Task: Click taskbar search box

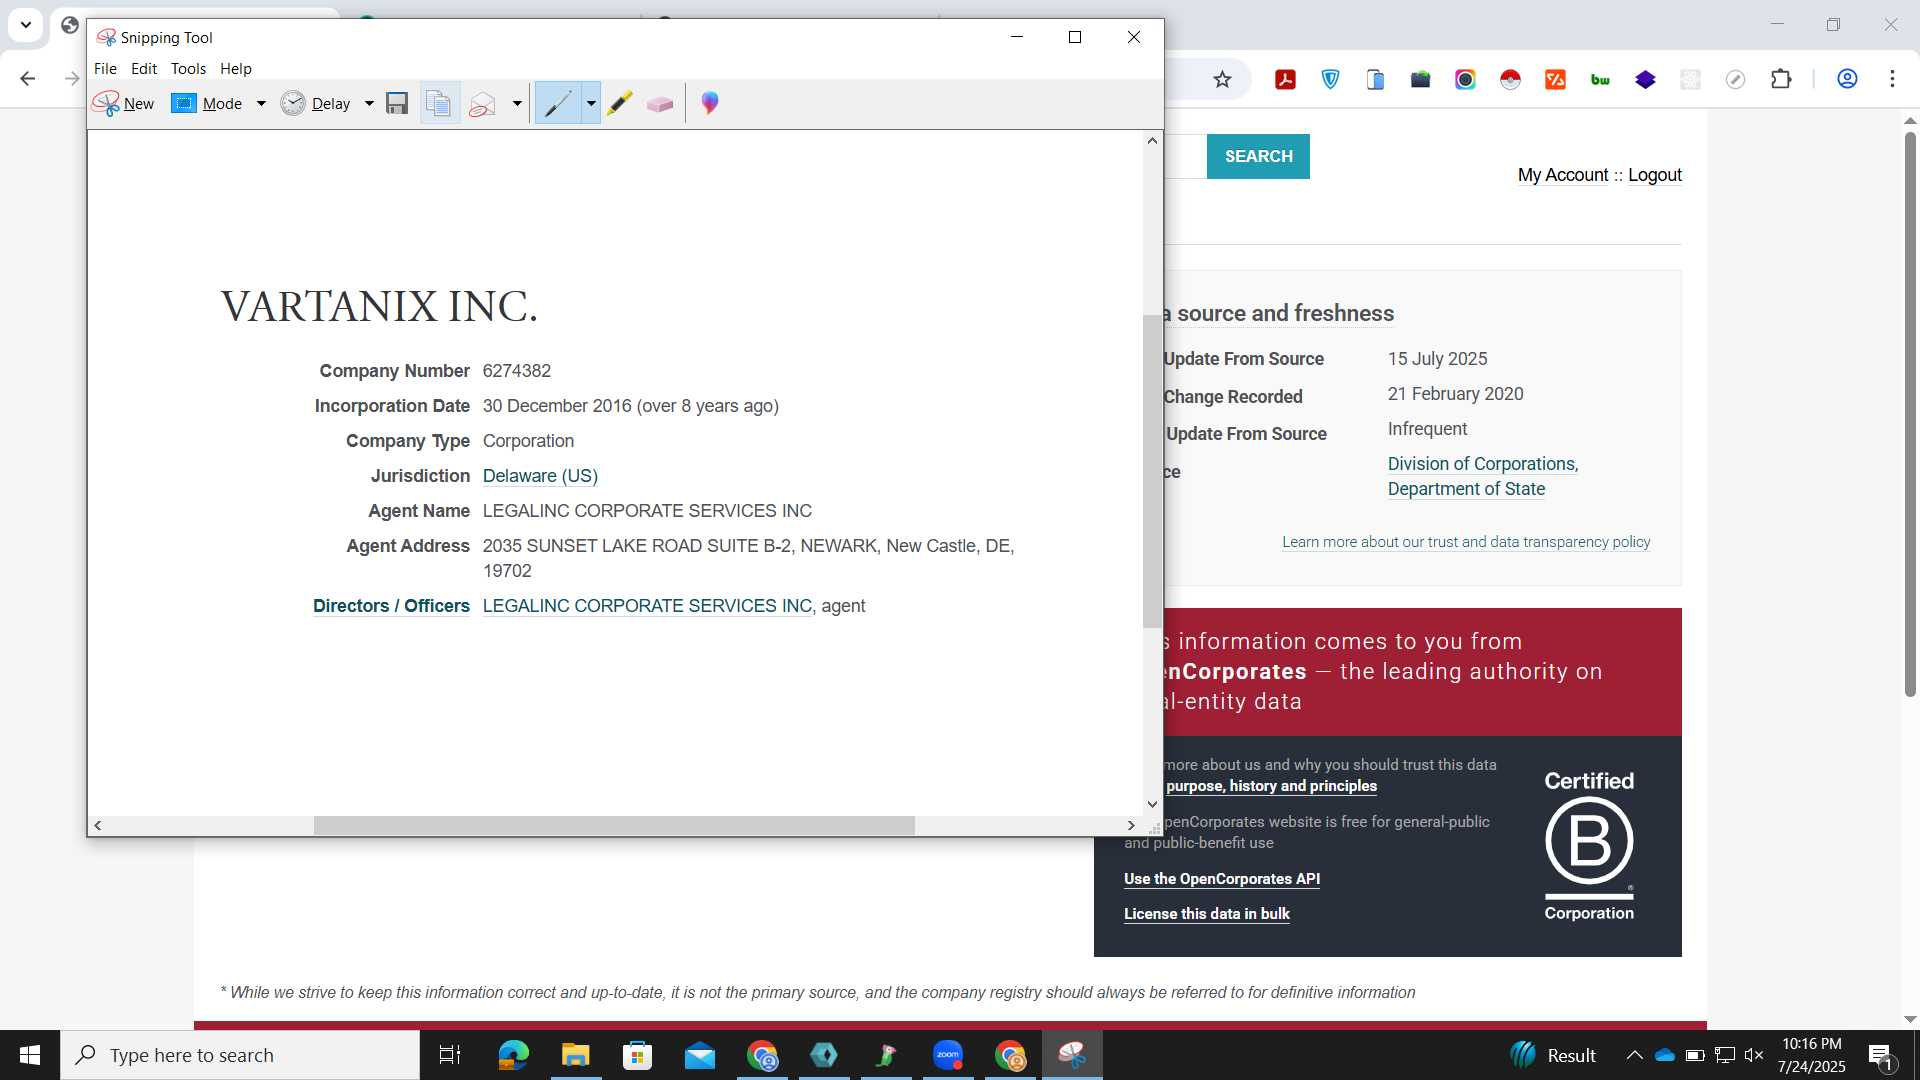Action: [x=240, y=1055]
